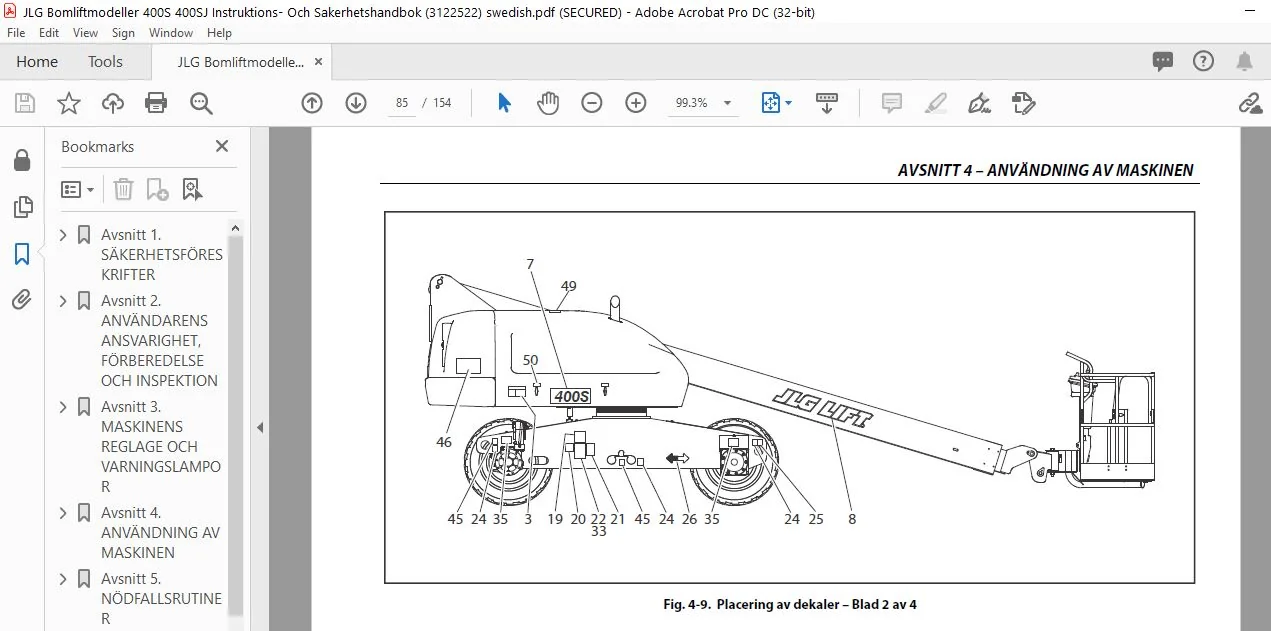Expand the Avsnitt 1 bookmark

coord(64,235)
